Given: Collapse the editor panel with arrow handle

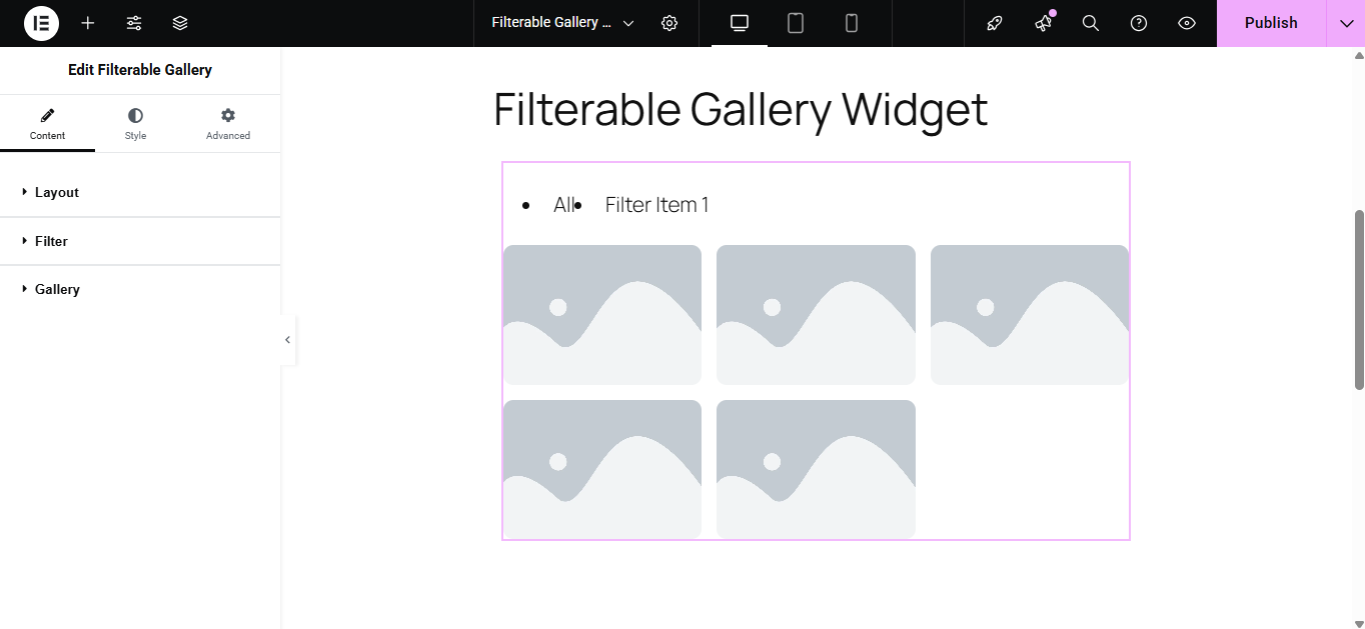Looking at the screenshot, I should point(288,340).
